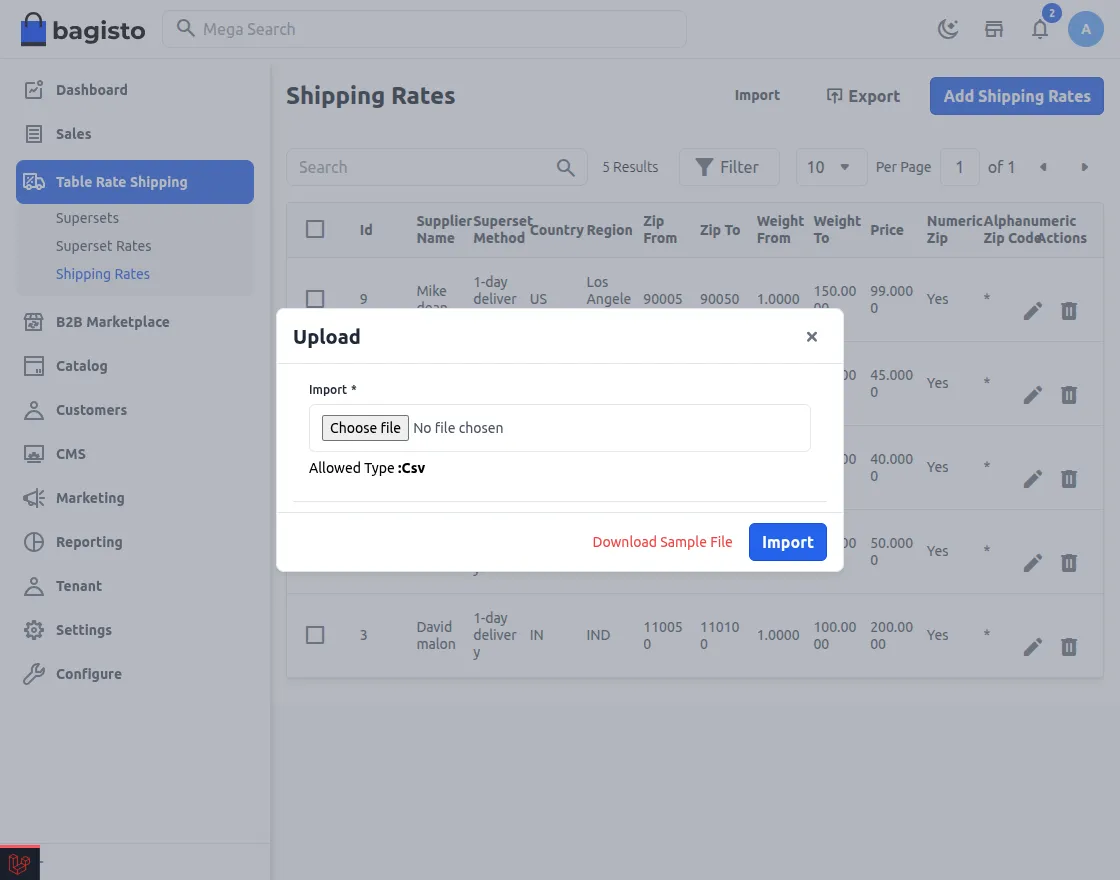Delete shipping rate Id 9 via trash icon
Viewport: 1120px width, 880px height.
click(x=1068, y=311)
